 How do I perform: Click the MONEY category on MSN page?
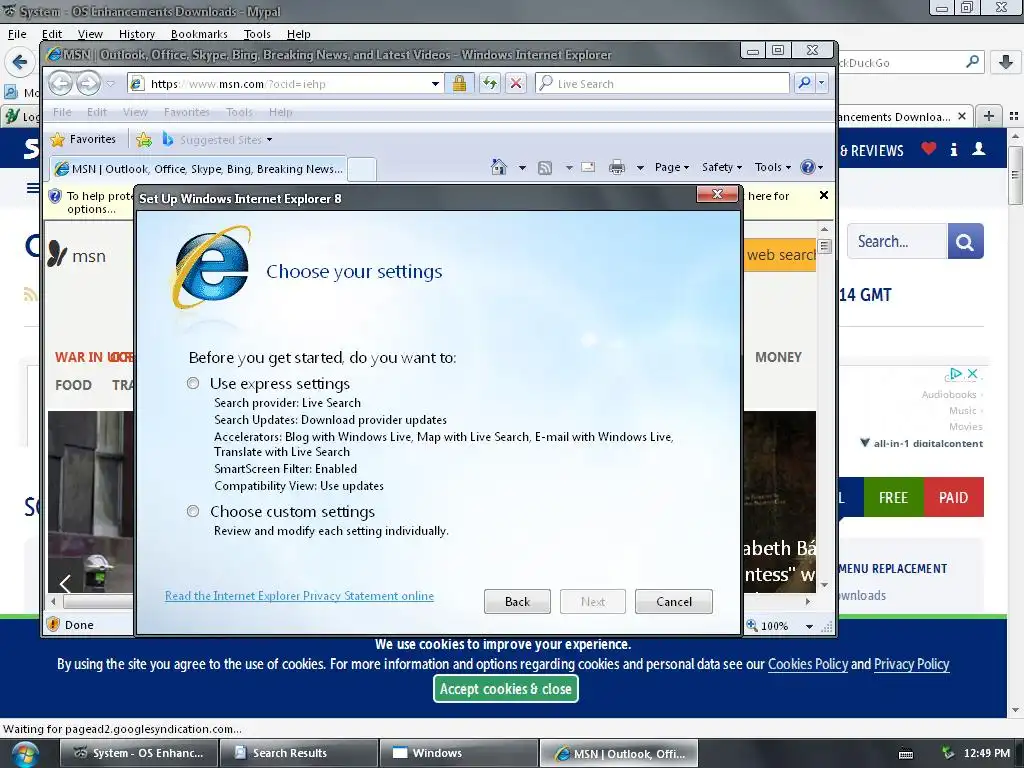pos(778,357)
